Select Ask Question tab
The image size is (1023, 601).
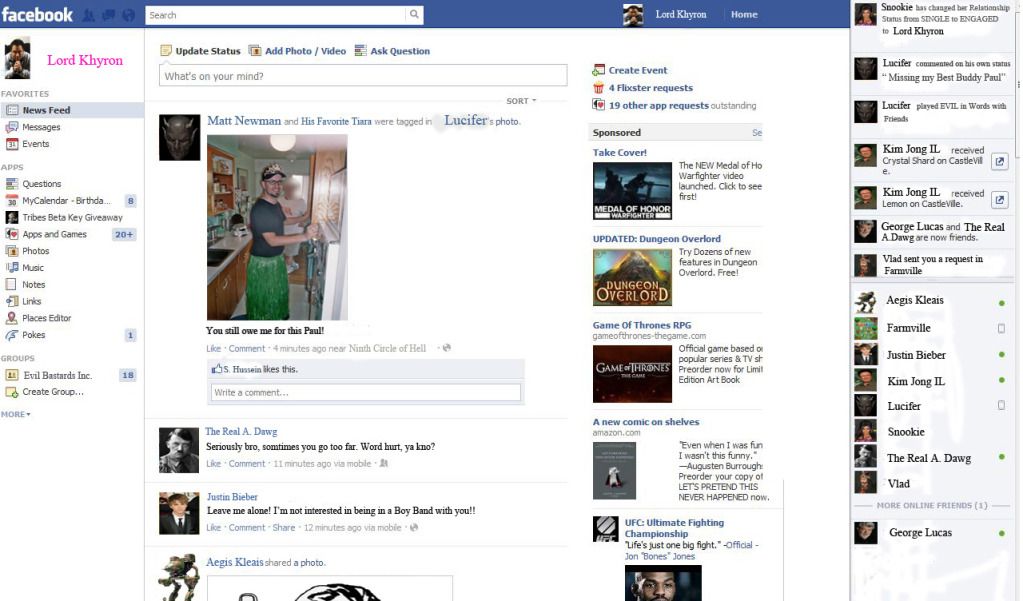[392, 51]
